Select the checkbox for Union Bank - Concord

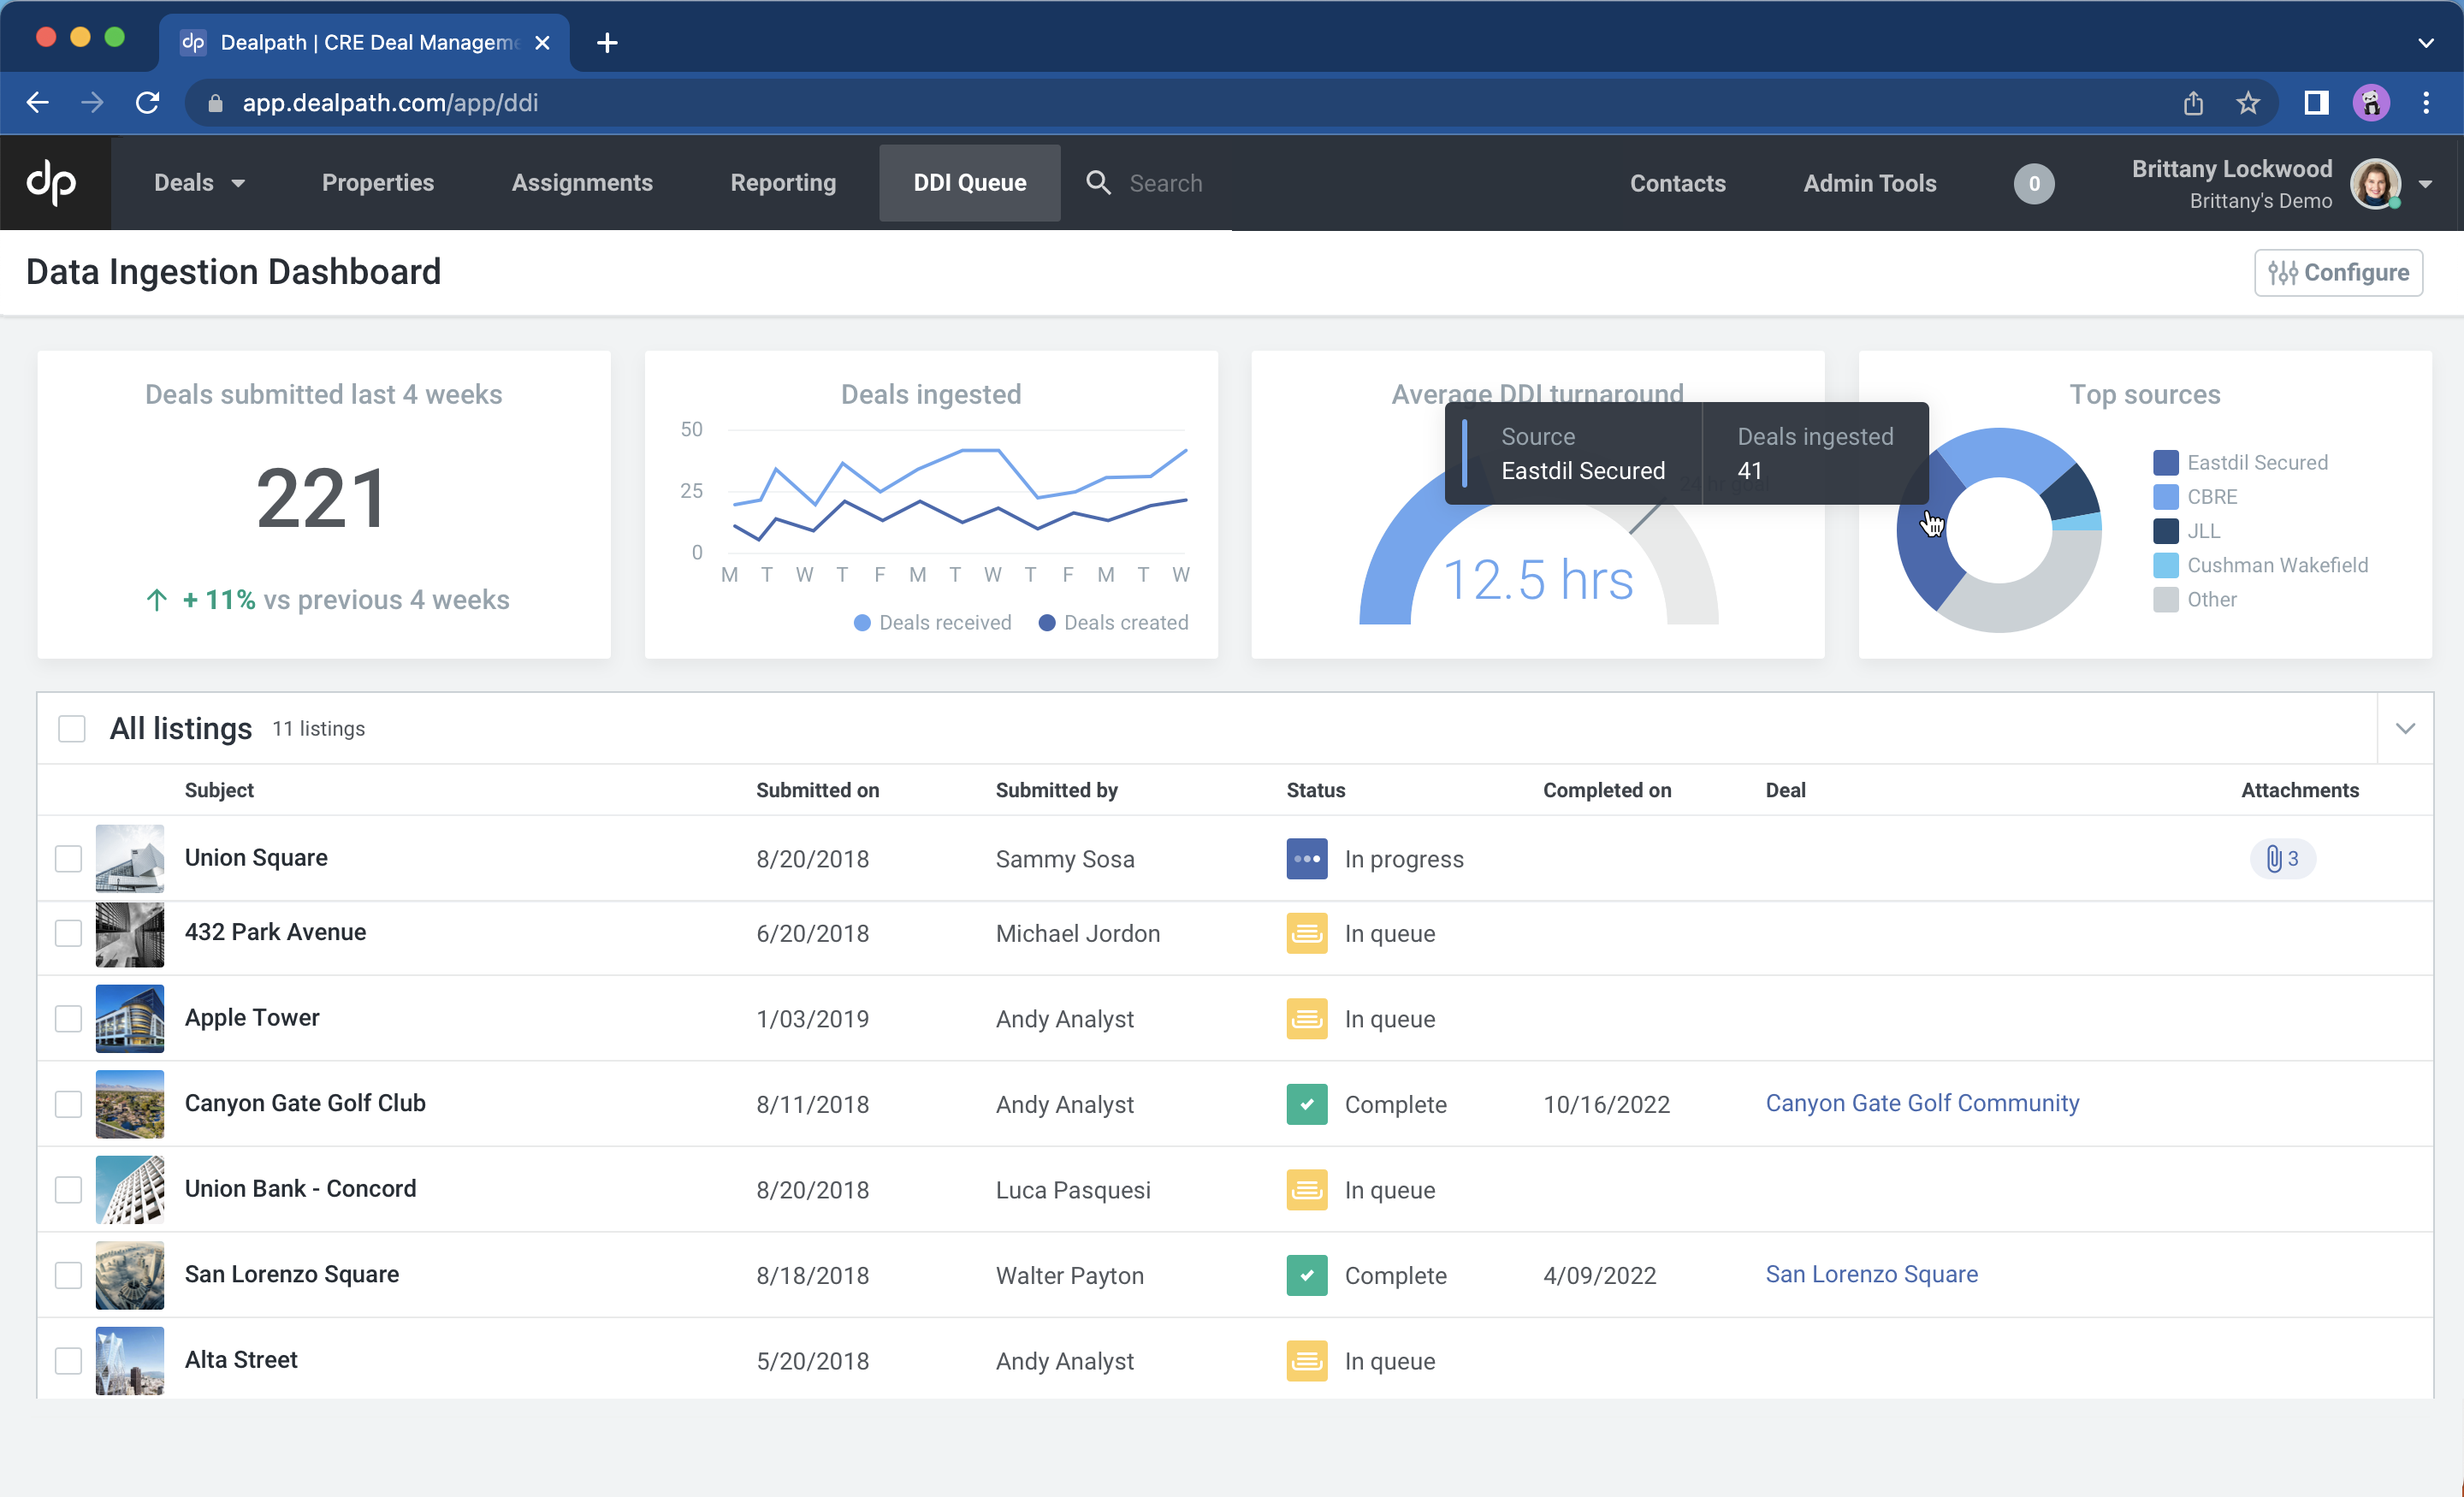click(x=68, y=1190)
